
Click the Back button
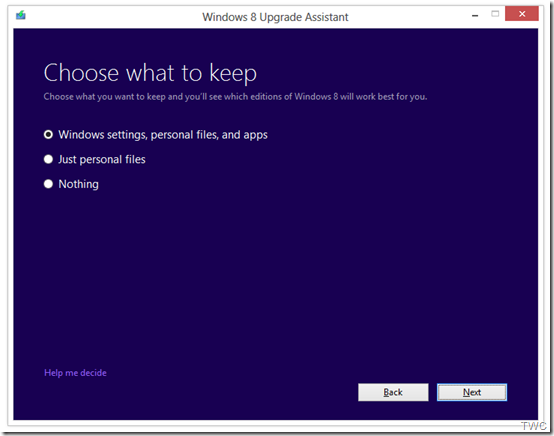[x=393, y=392]
